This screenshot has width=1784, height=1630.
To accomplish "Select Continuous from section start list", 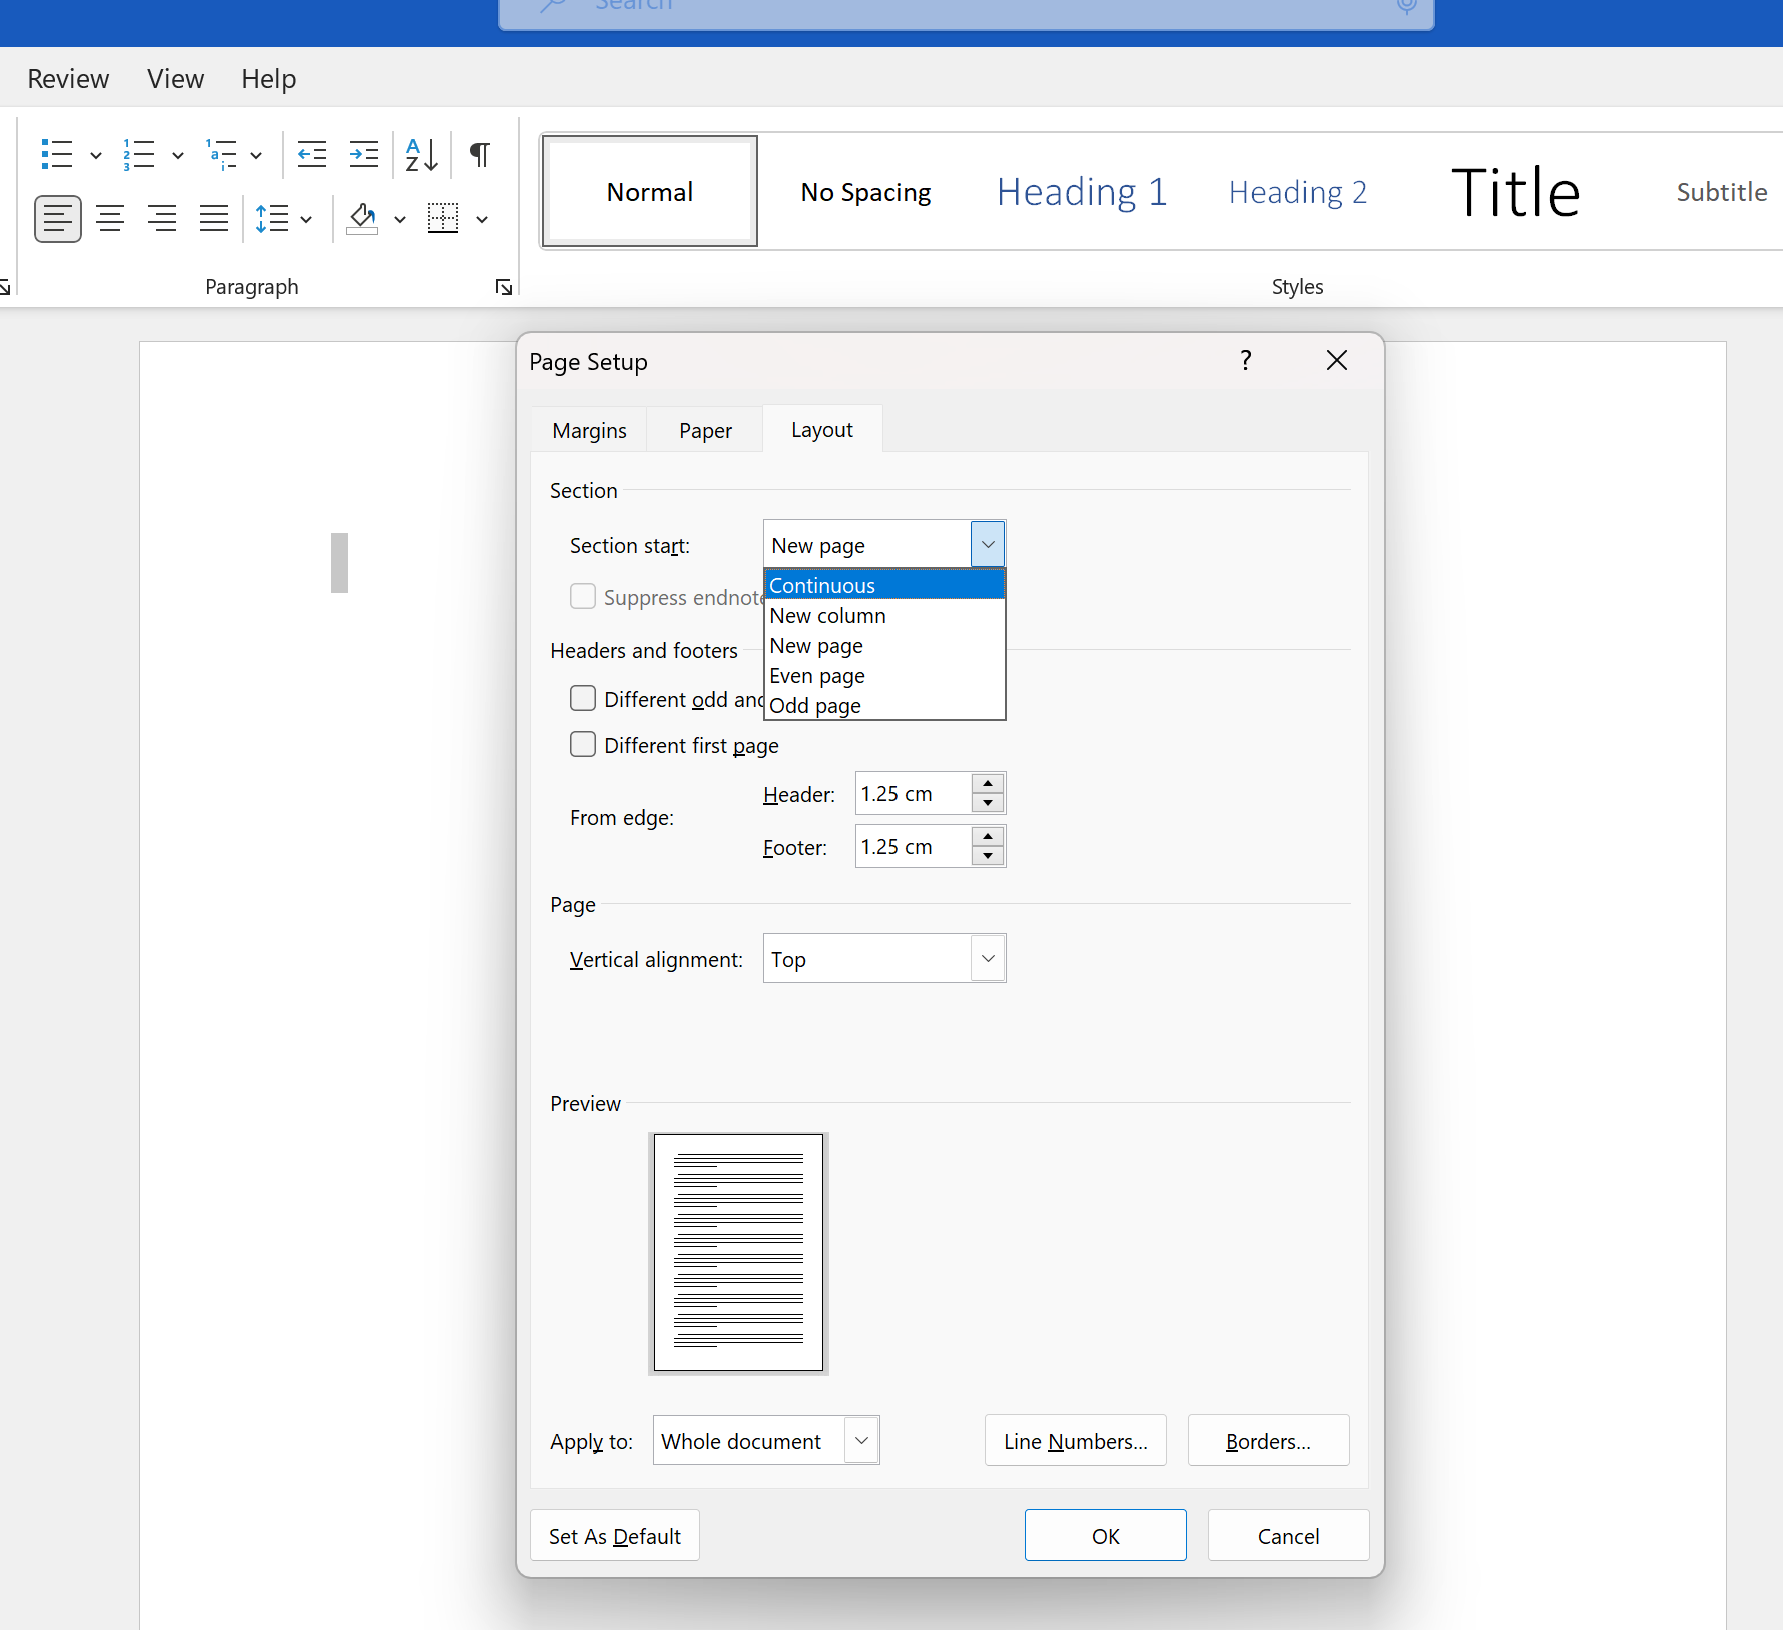I will (884, 585).
